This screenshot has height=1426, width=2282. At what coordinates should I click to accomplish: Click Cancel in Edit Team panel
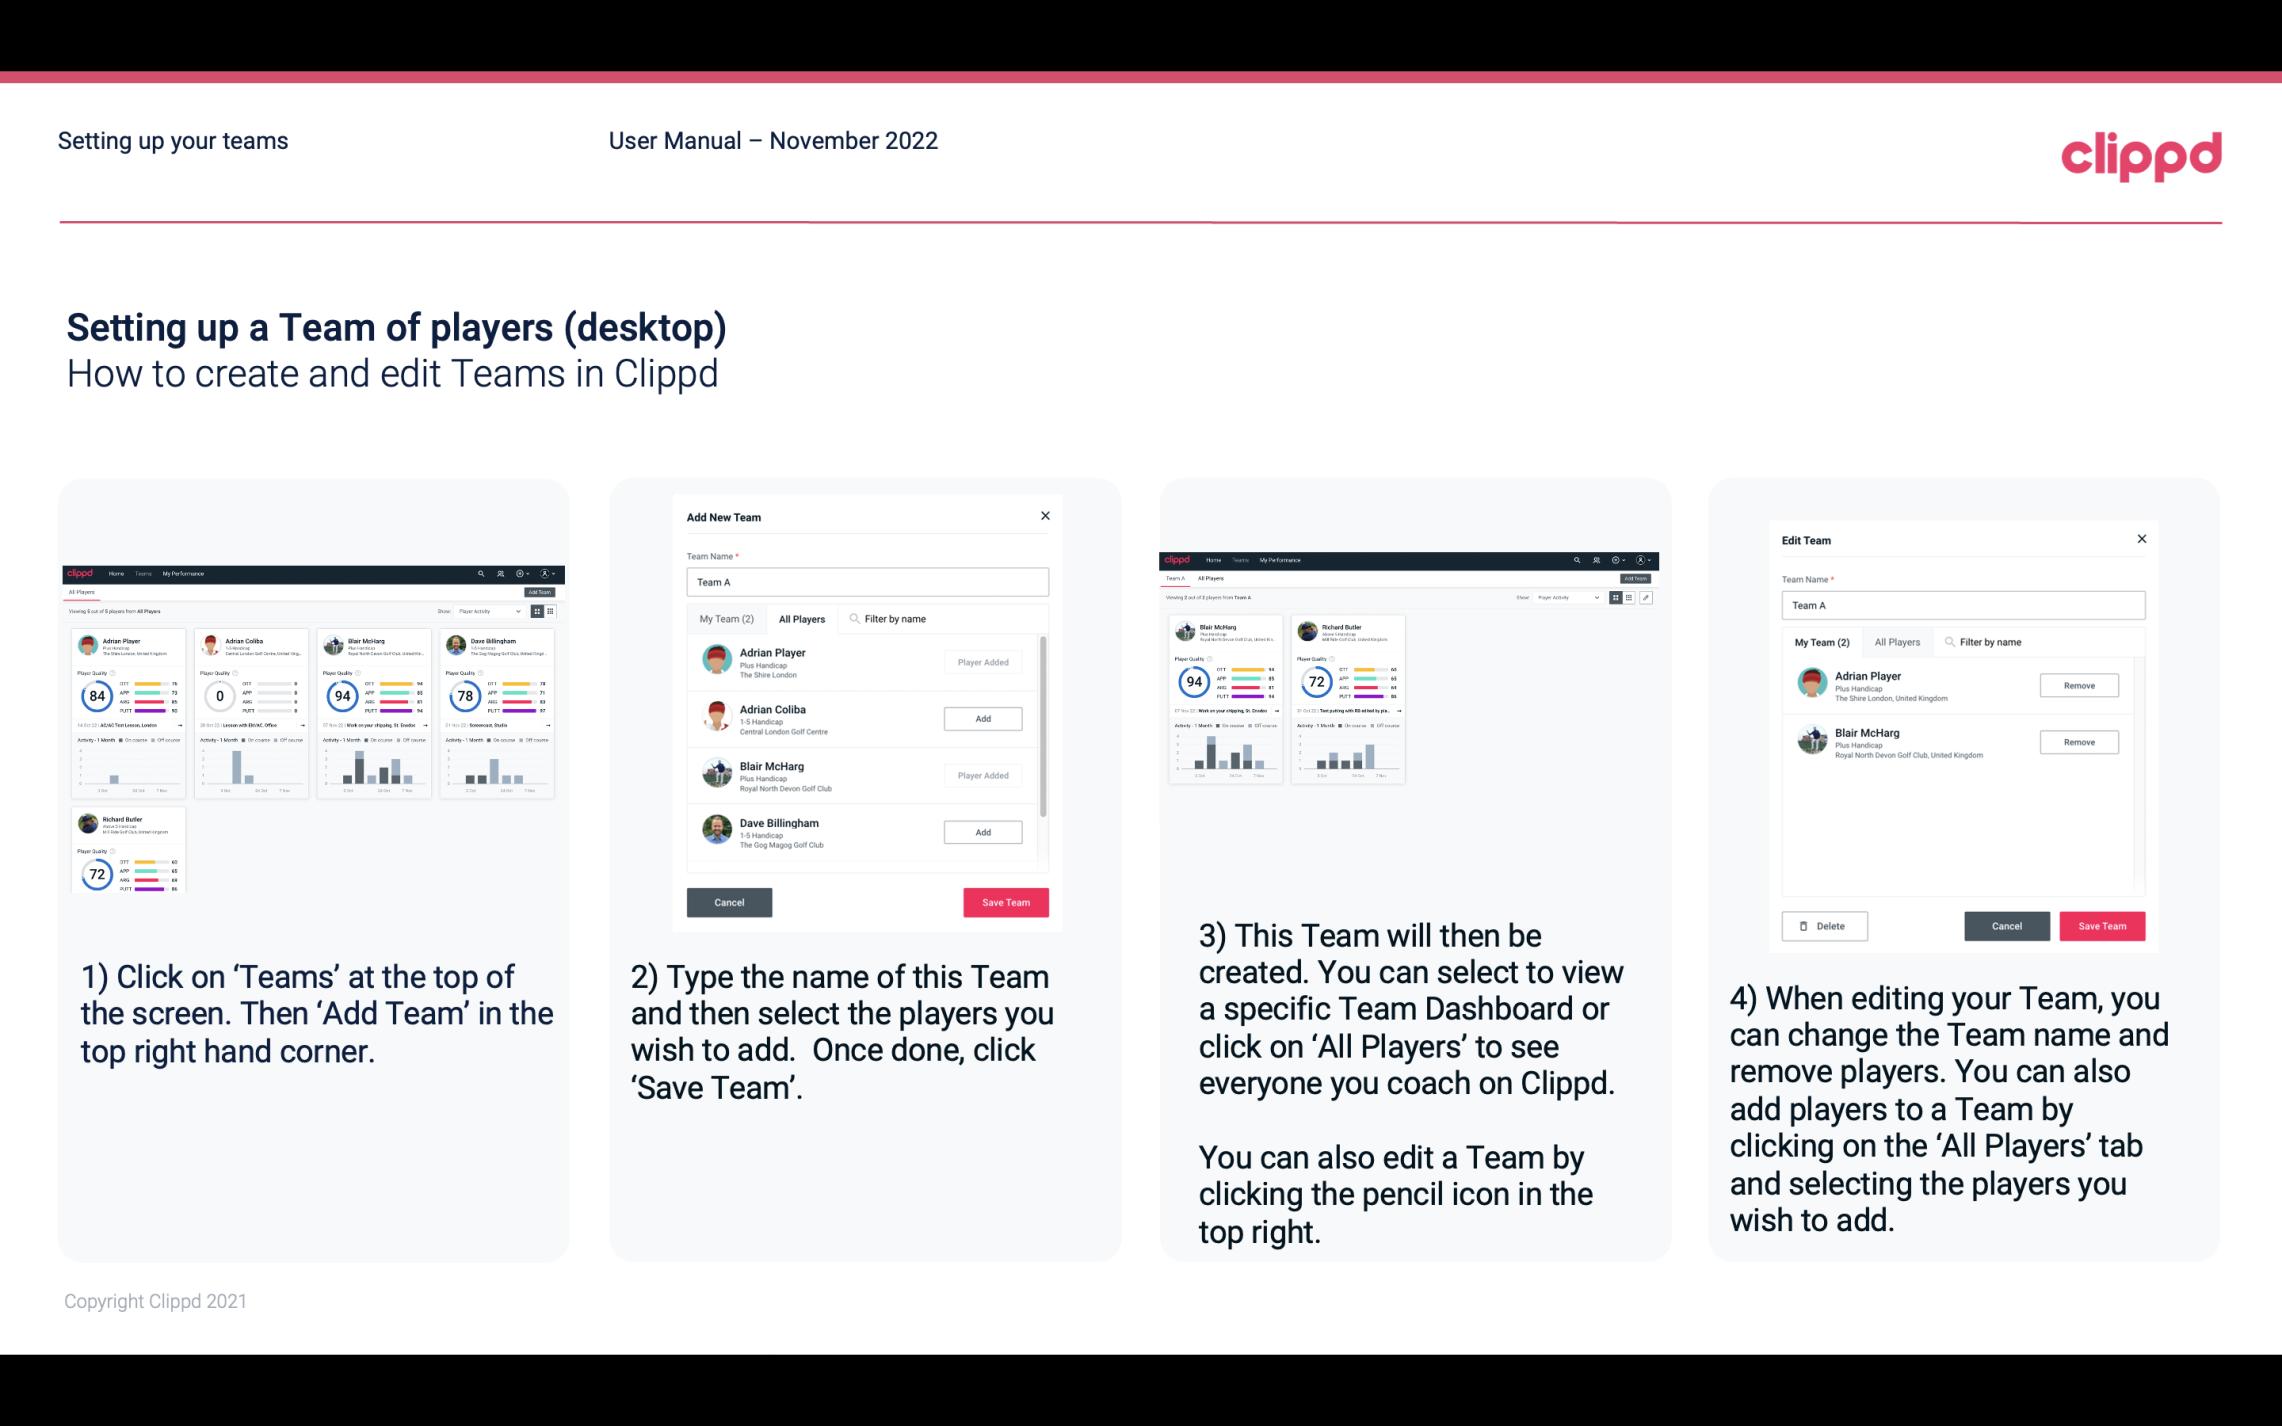(2006, 925)
